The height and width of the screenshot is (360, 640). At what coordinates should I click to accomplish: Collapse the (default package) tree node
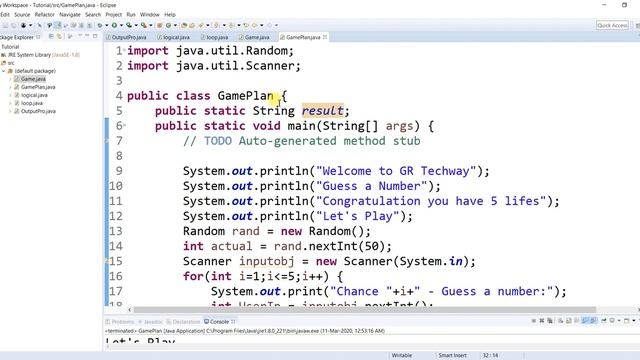click(x=4, y=71)
